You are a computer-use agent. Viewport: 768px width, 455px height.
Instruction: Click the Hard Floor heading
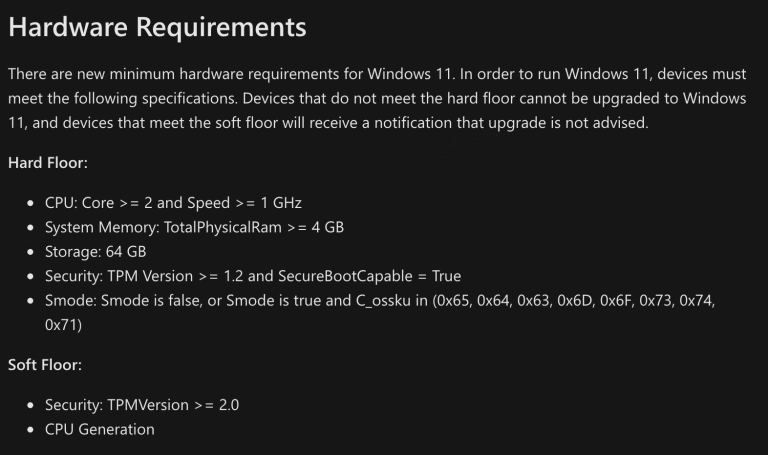pyautogui.click(x=48, y=163)
